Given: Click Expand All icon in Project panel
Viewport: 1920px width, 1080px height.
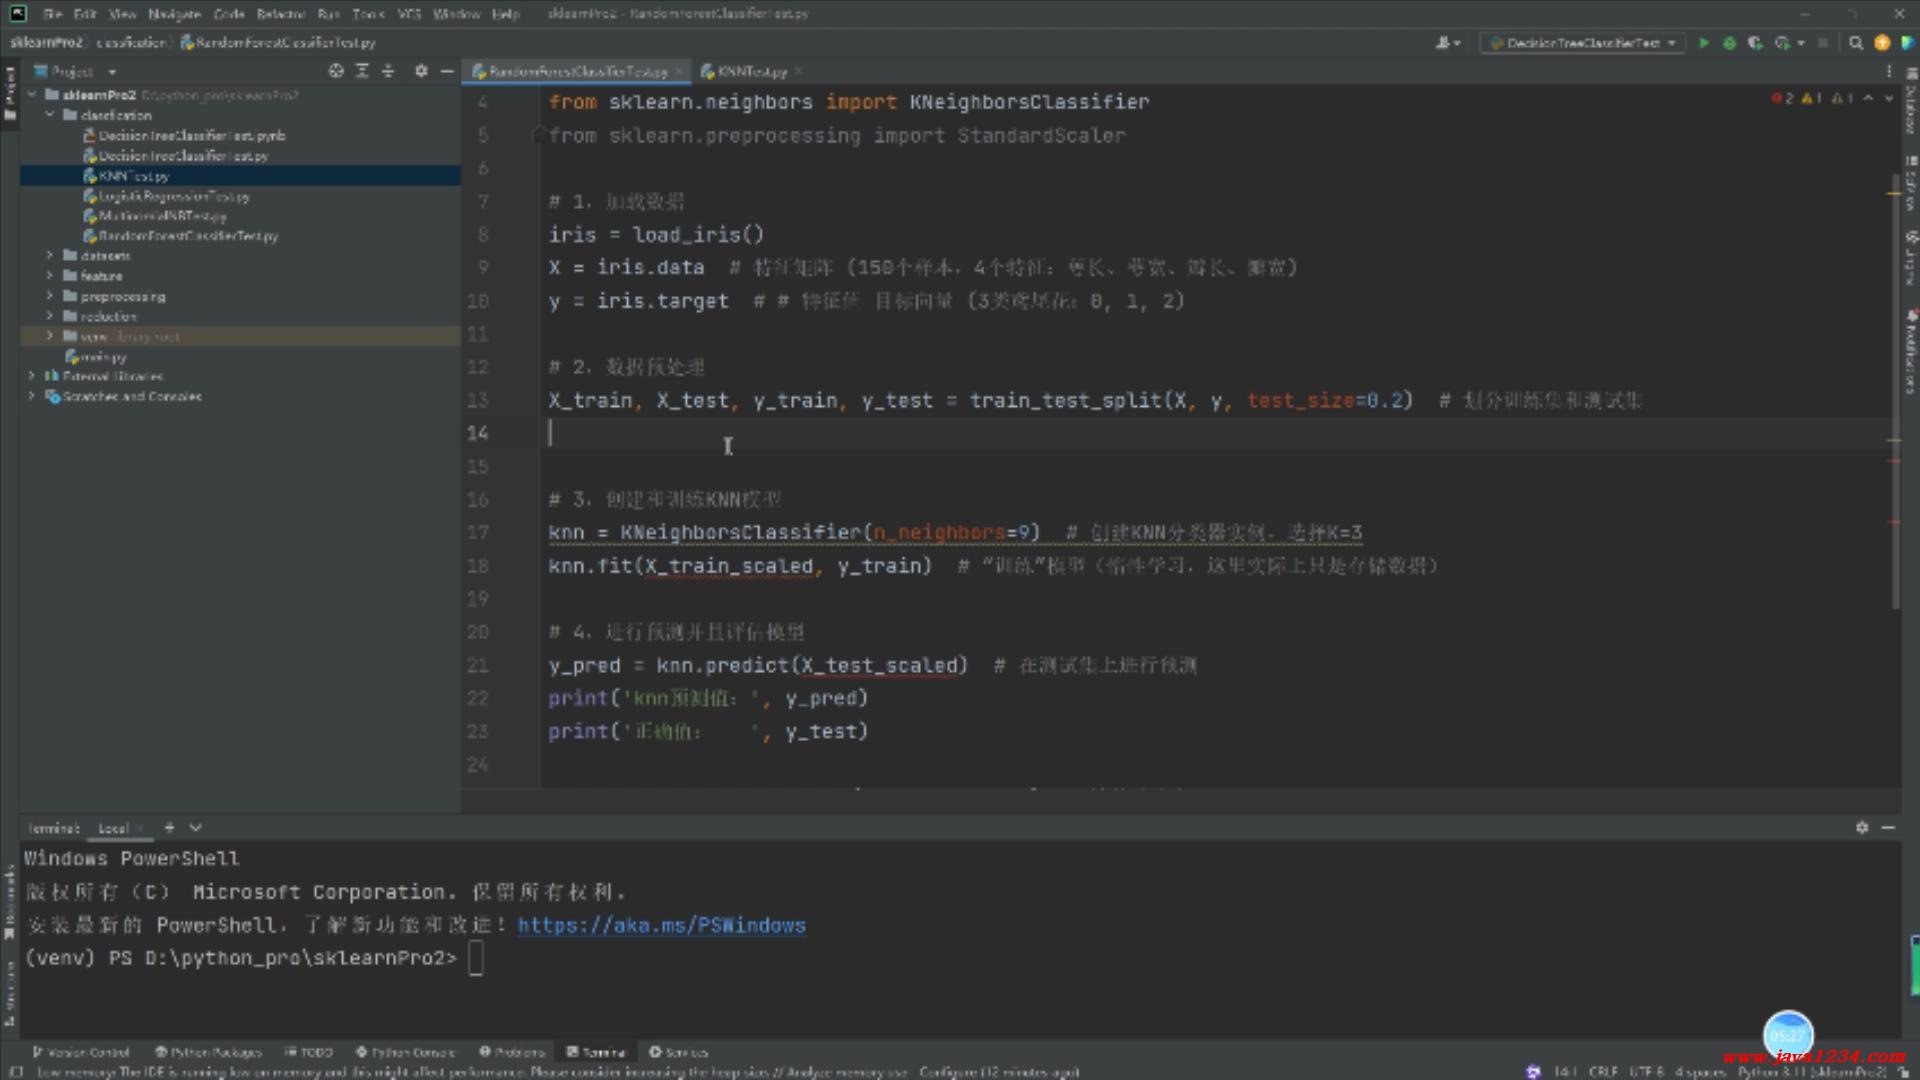Looking at the screenshot, I should [362, 71].
